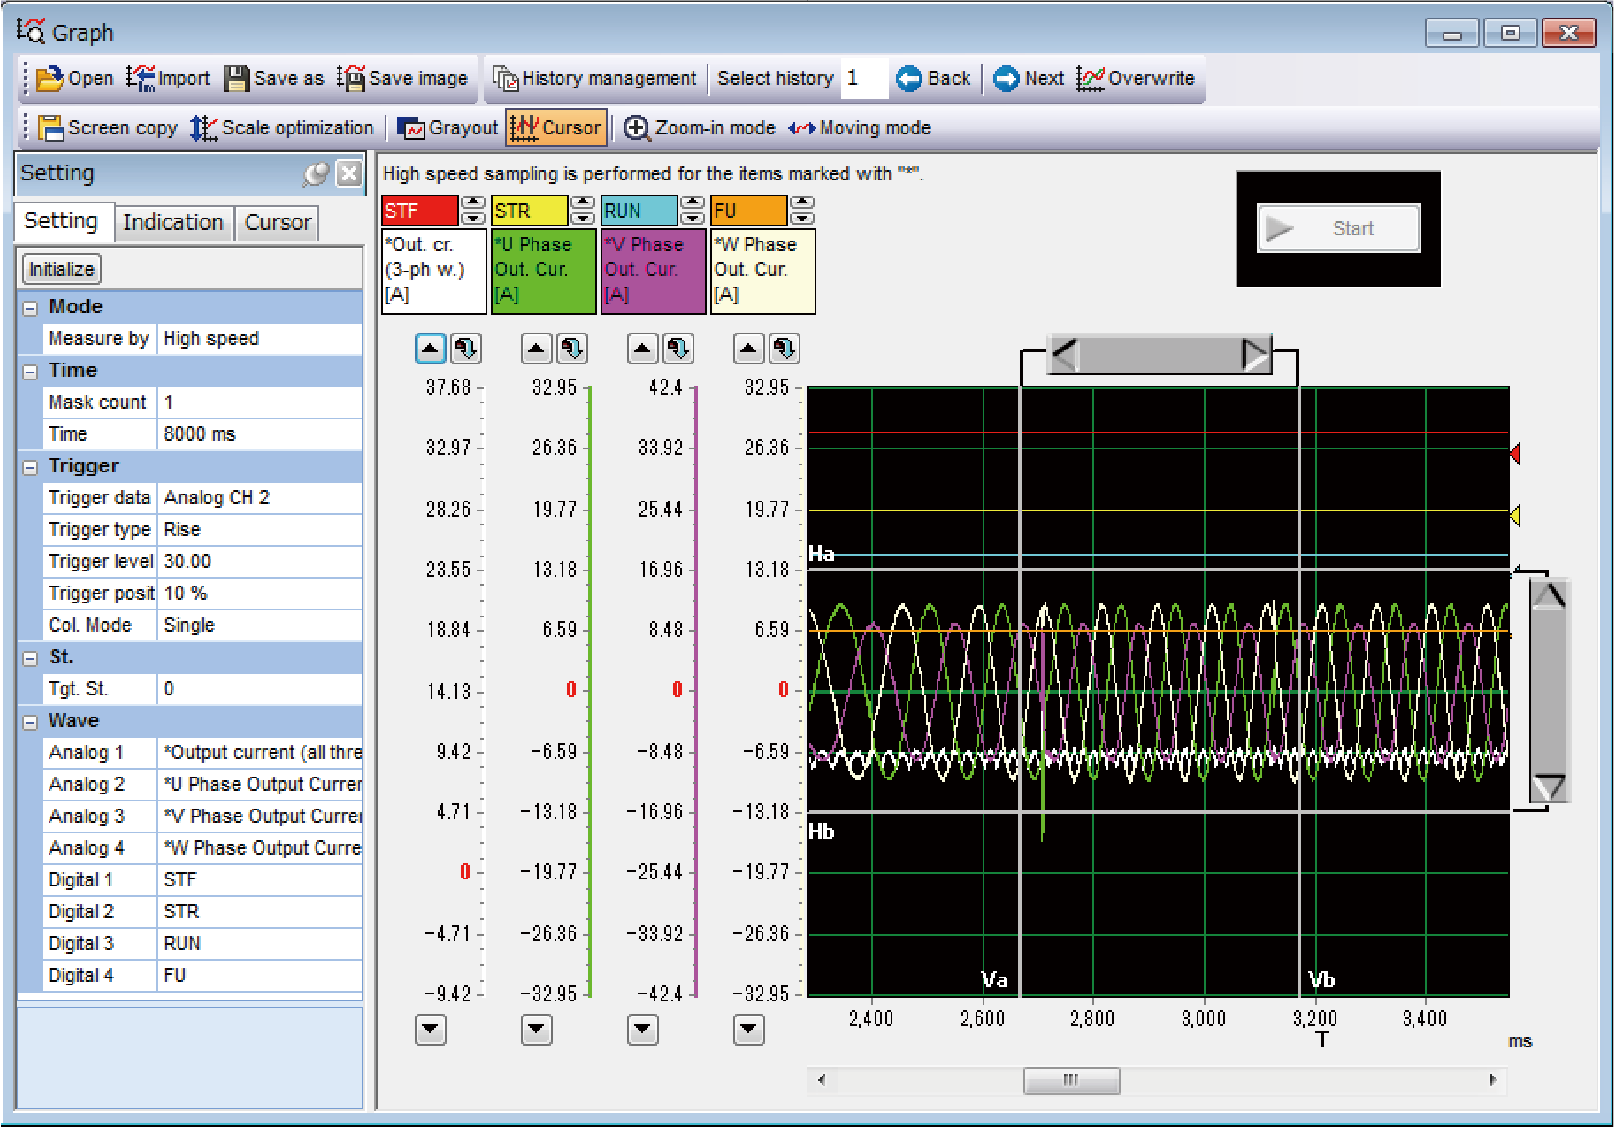Image resolution: width=1614 pixels, height=1127 pixels.
Task: Apply Grayout to the waveform display
Action: coord(448,127)
